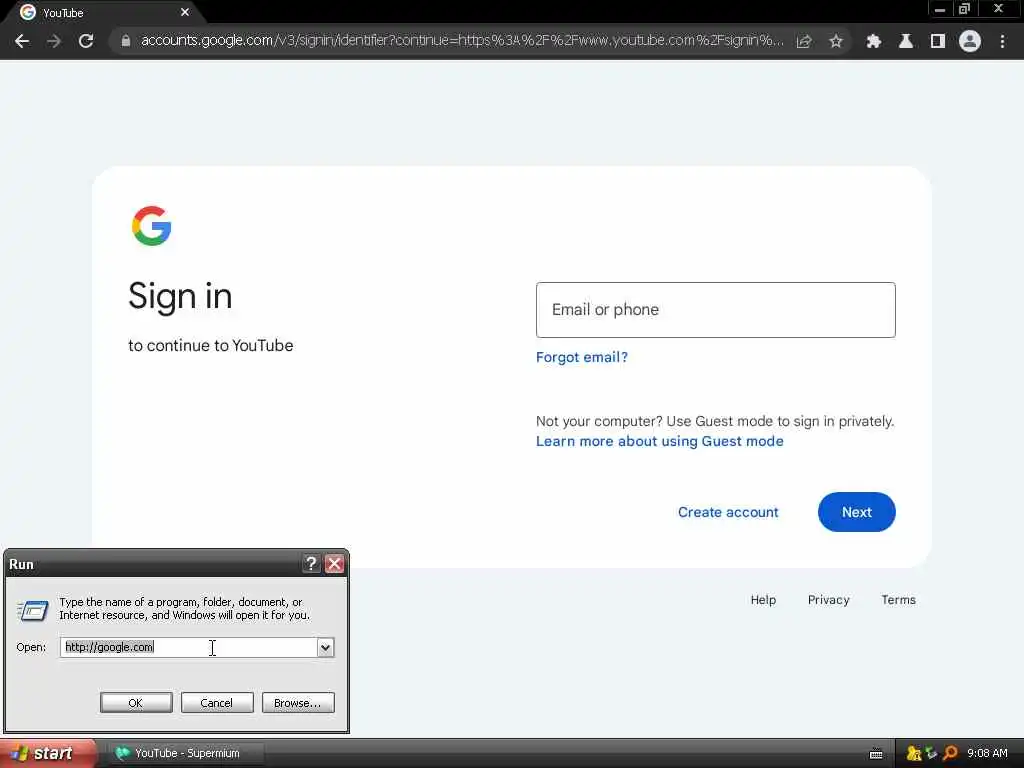1024x768 pixels.
Task: Expand the Run Open history dropdown
Action: click(325, 647)
